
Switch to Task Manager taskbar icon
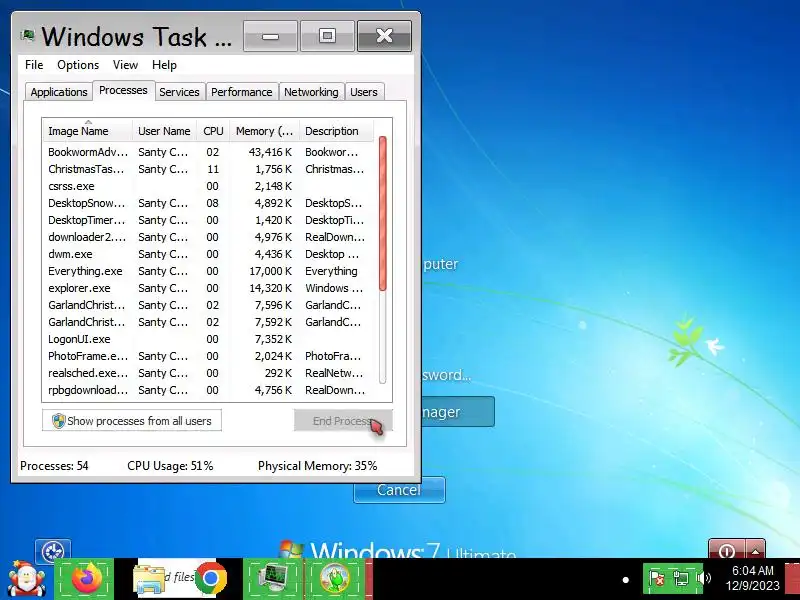click(x=273, y=579)
